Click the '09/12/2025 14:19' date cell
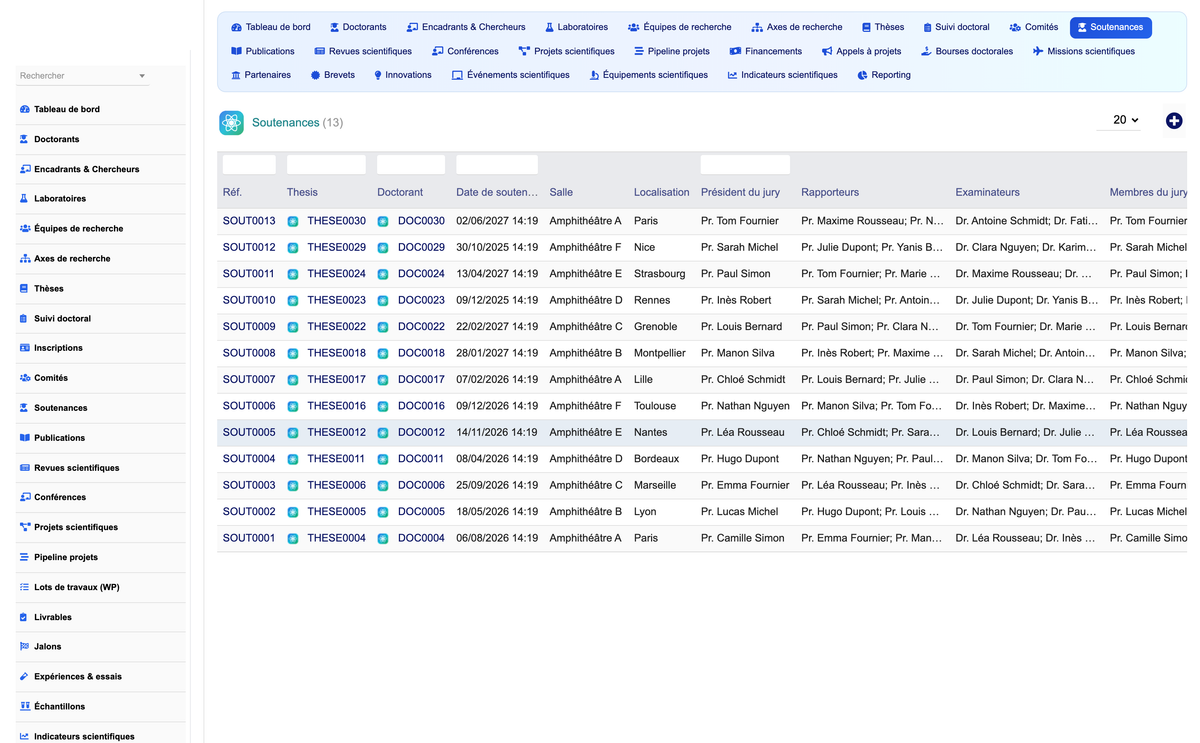The image size is (1200, 743). pyautogui.click(x=497, y=300)
